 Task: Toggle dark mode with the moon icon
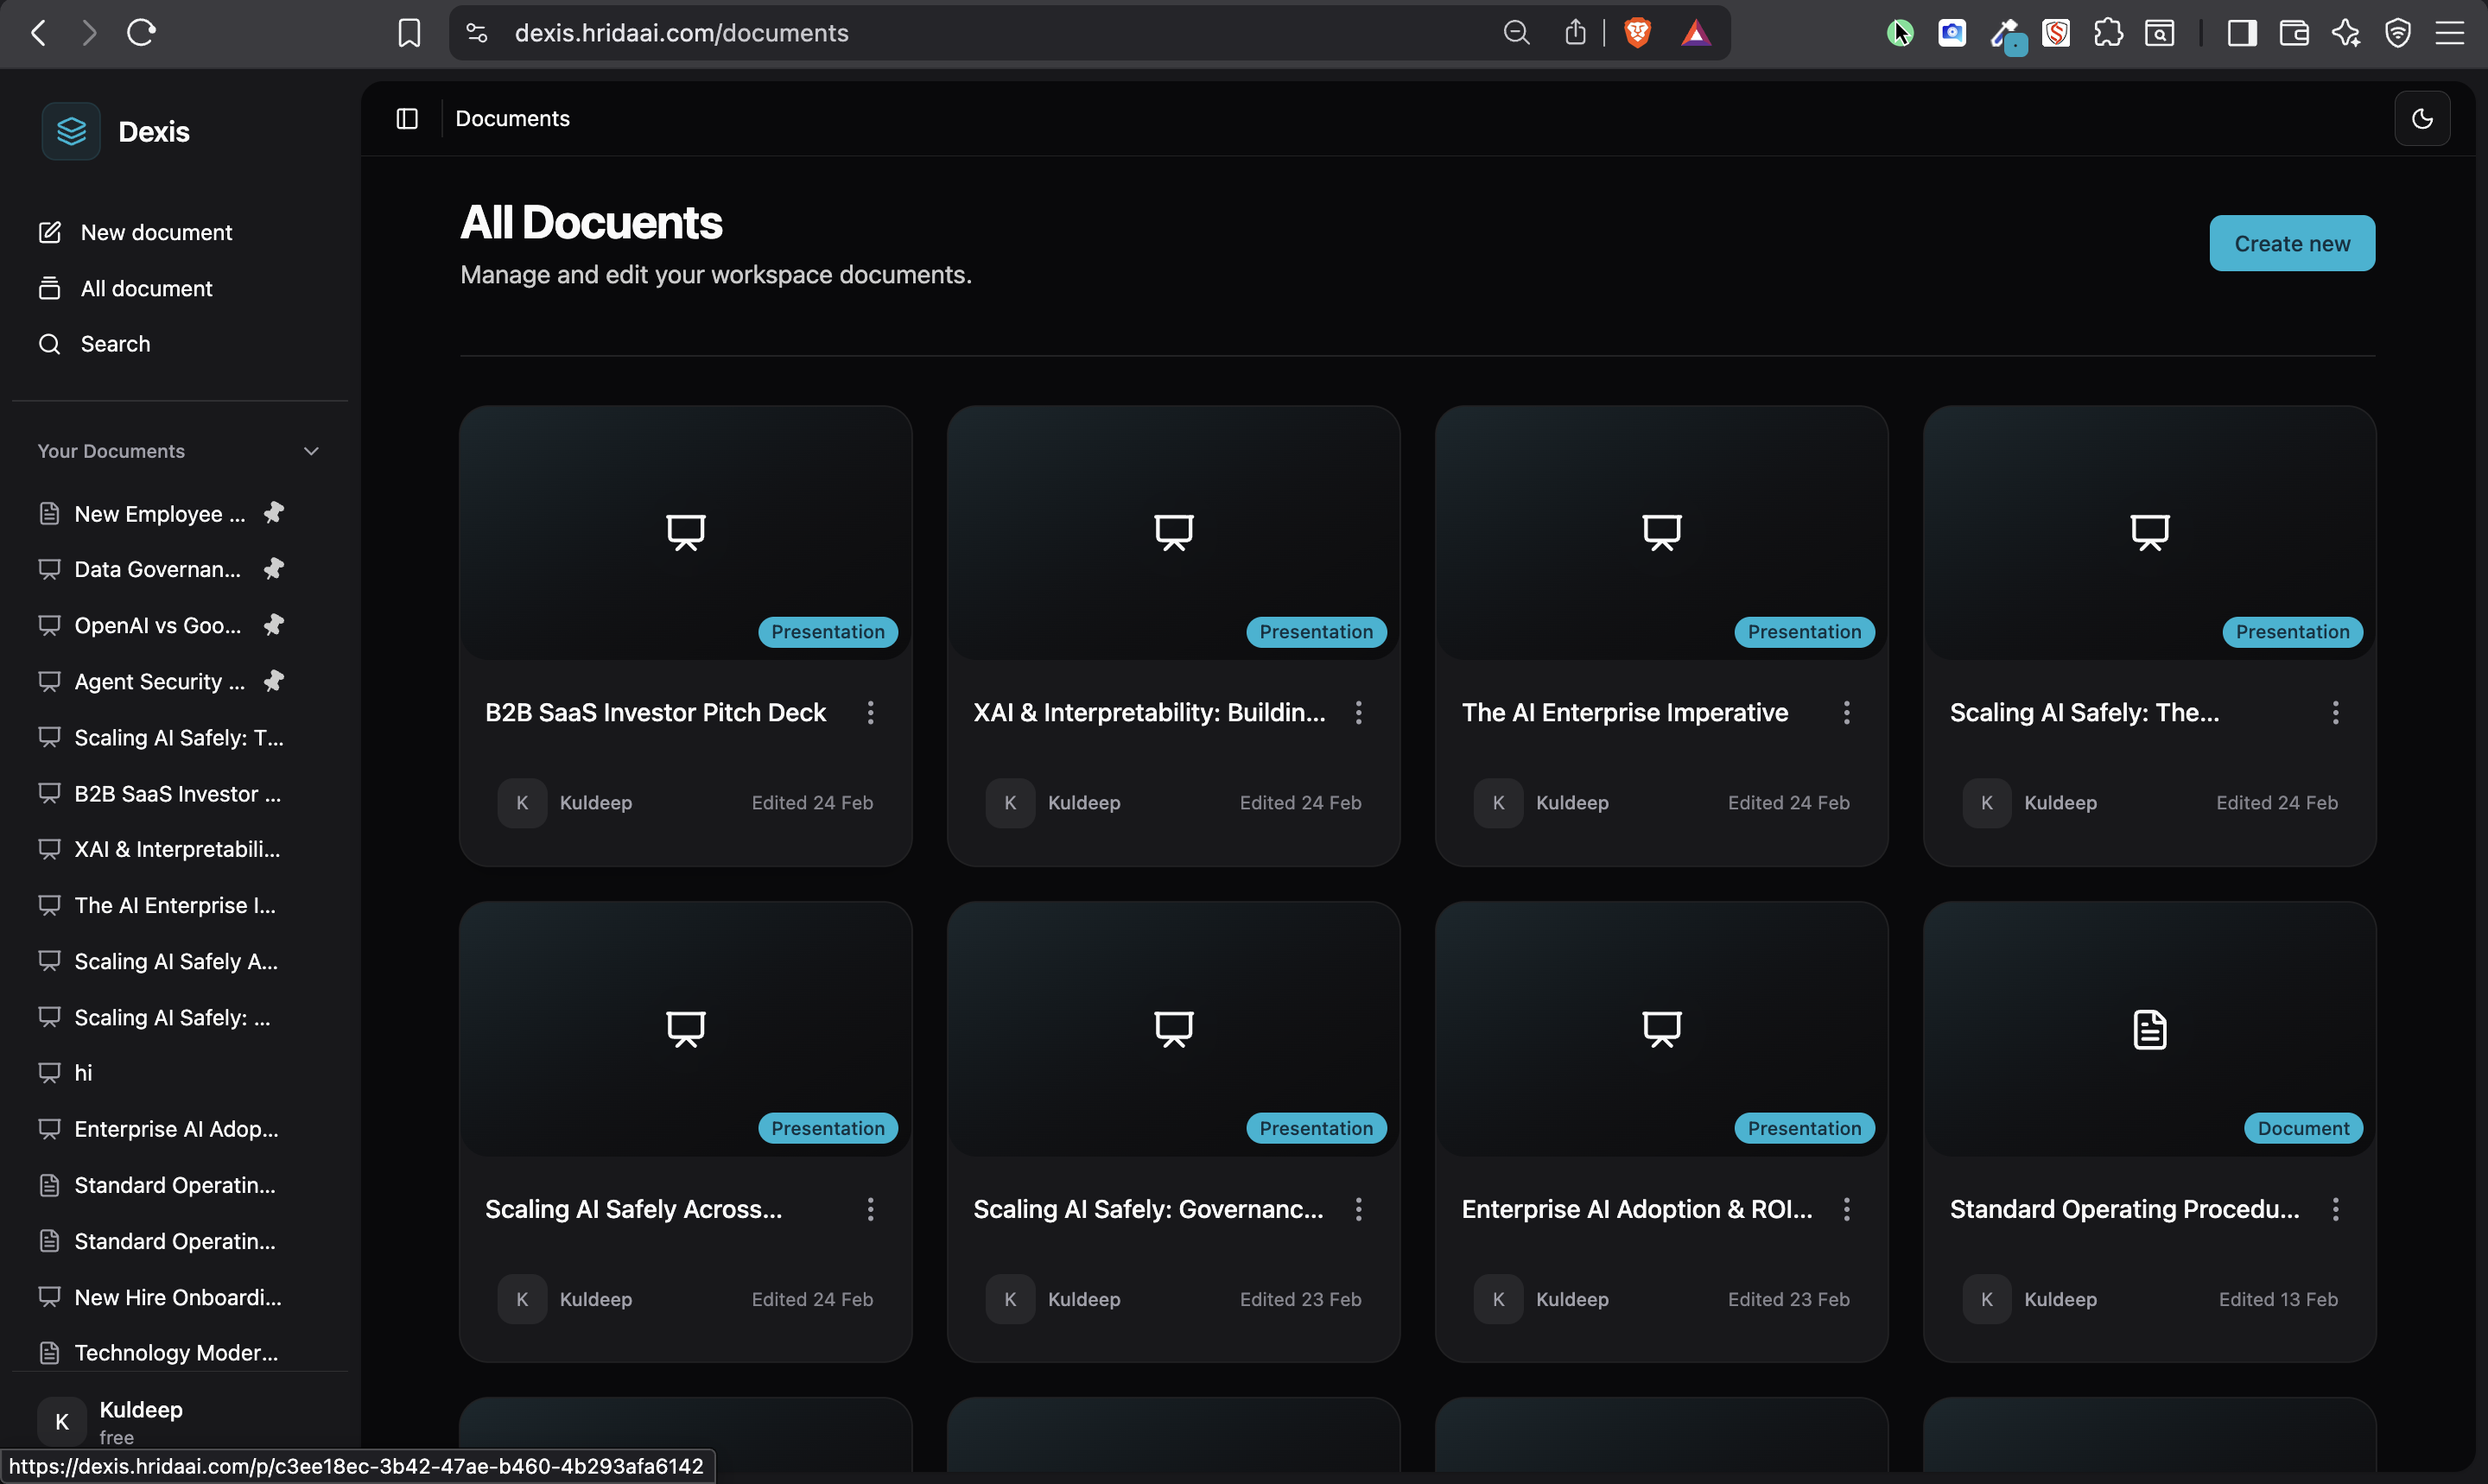[2423, 118]
